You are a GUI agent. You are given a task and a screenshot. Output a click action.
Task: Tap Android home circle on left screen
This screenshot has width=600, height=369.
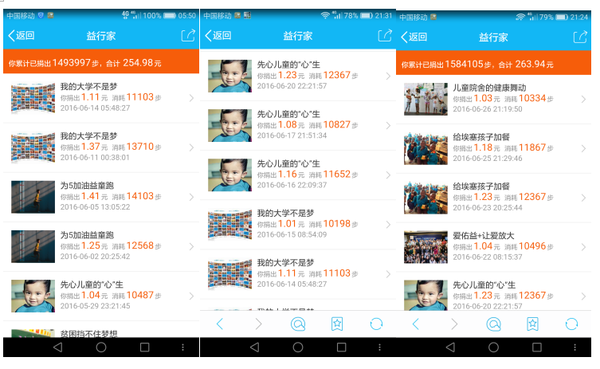tap(101, 347)
